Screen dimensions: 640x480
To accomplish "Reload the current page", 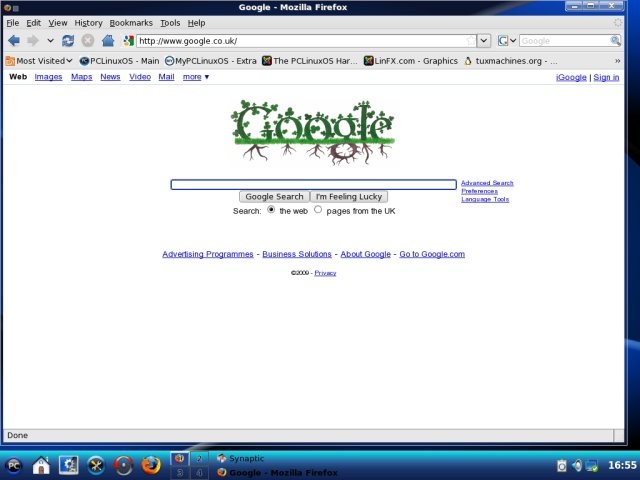I will [x=68, y=40].
